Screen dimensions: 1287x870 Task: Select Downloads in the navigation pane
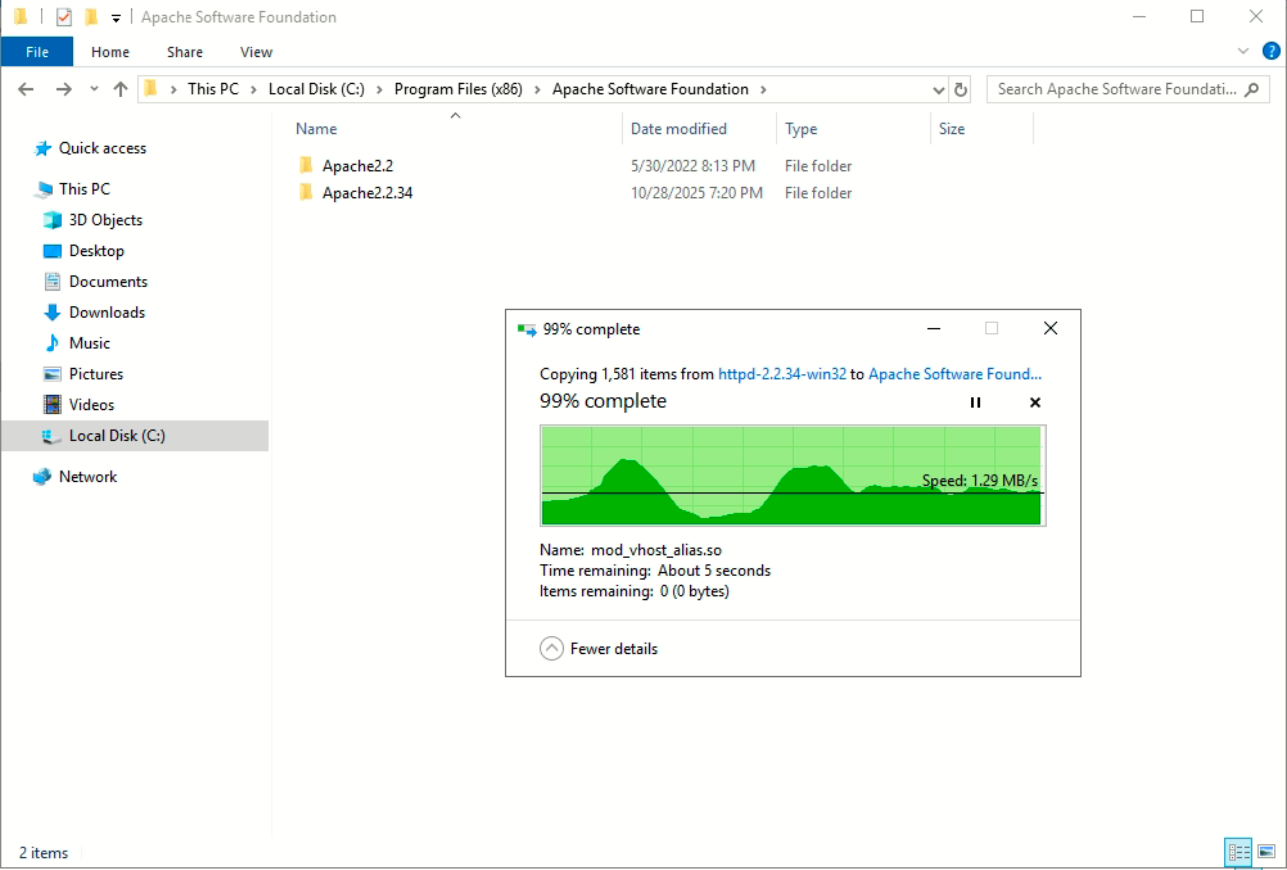point(106,312)
